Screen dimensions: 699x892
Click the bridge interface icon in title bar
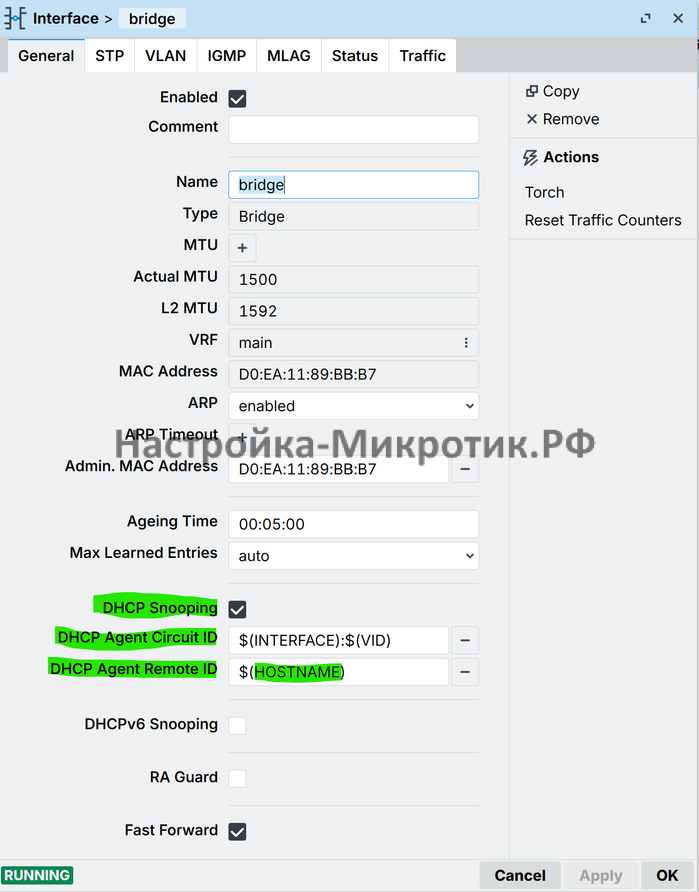(x=15, y=18)
